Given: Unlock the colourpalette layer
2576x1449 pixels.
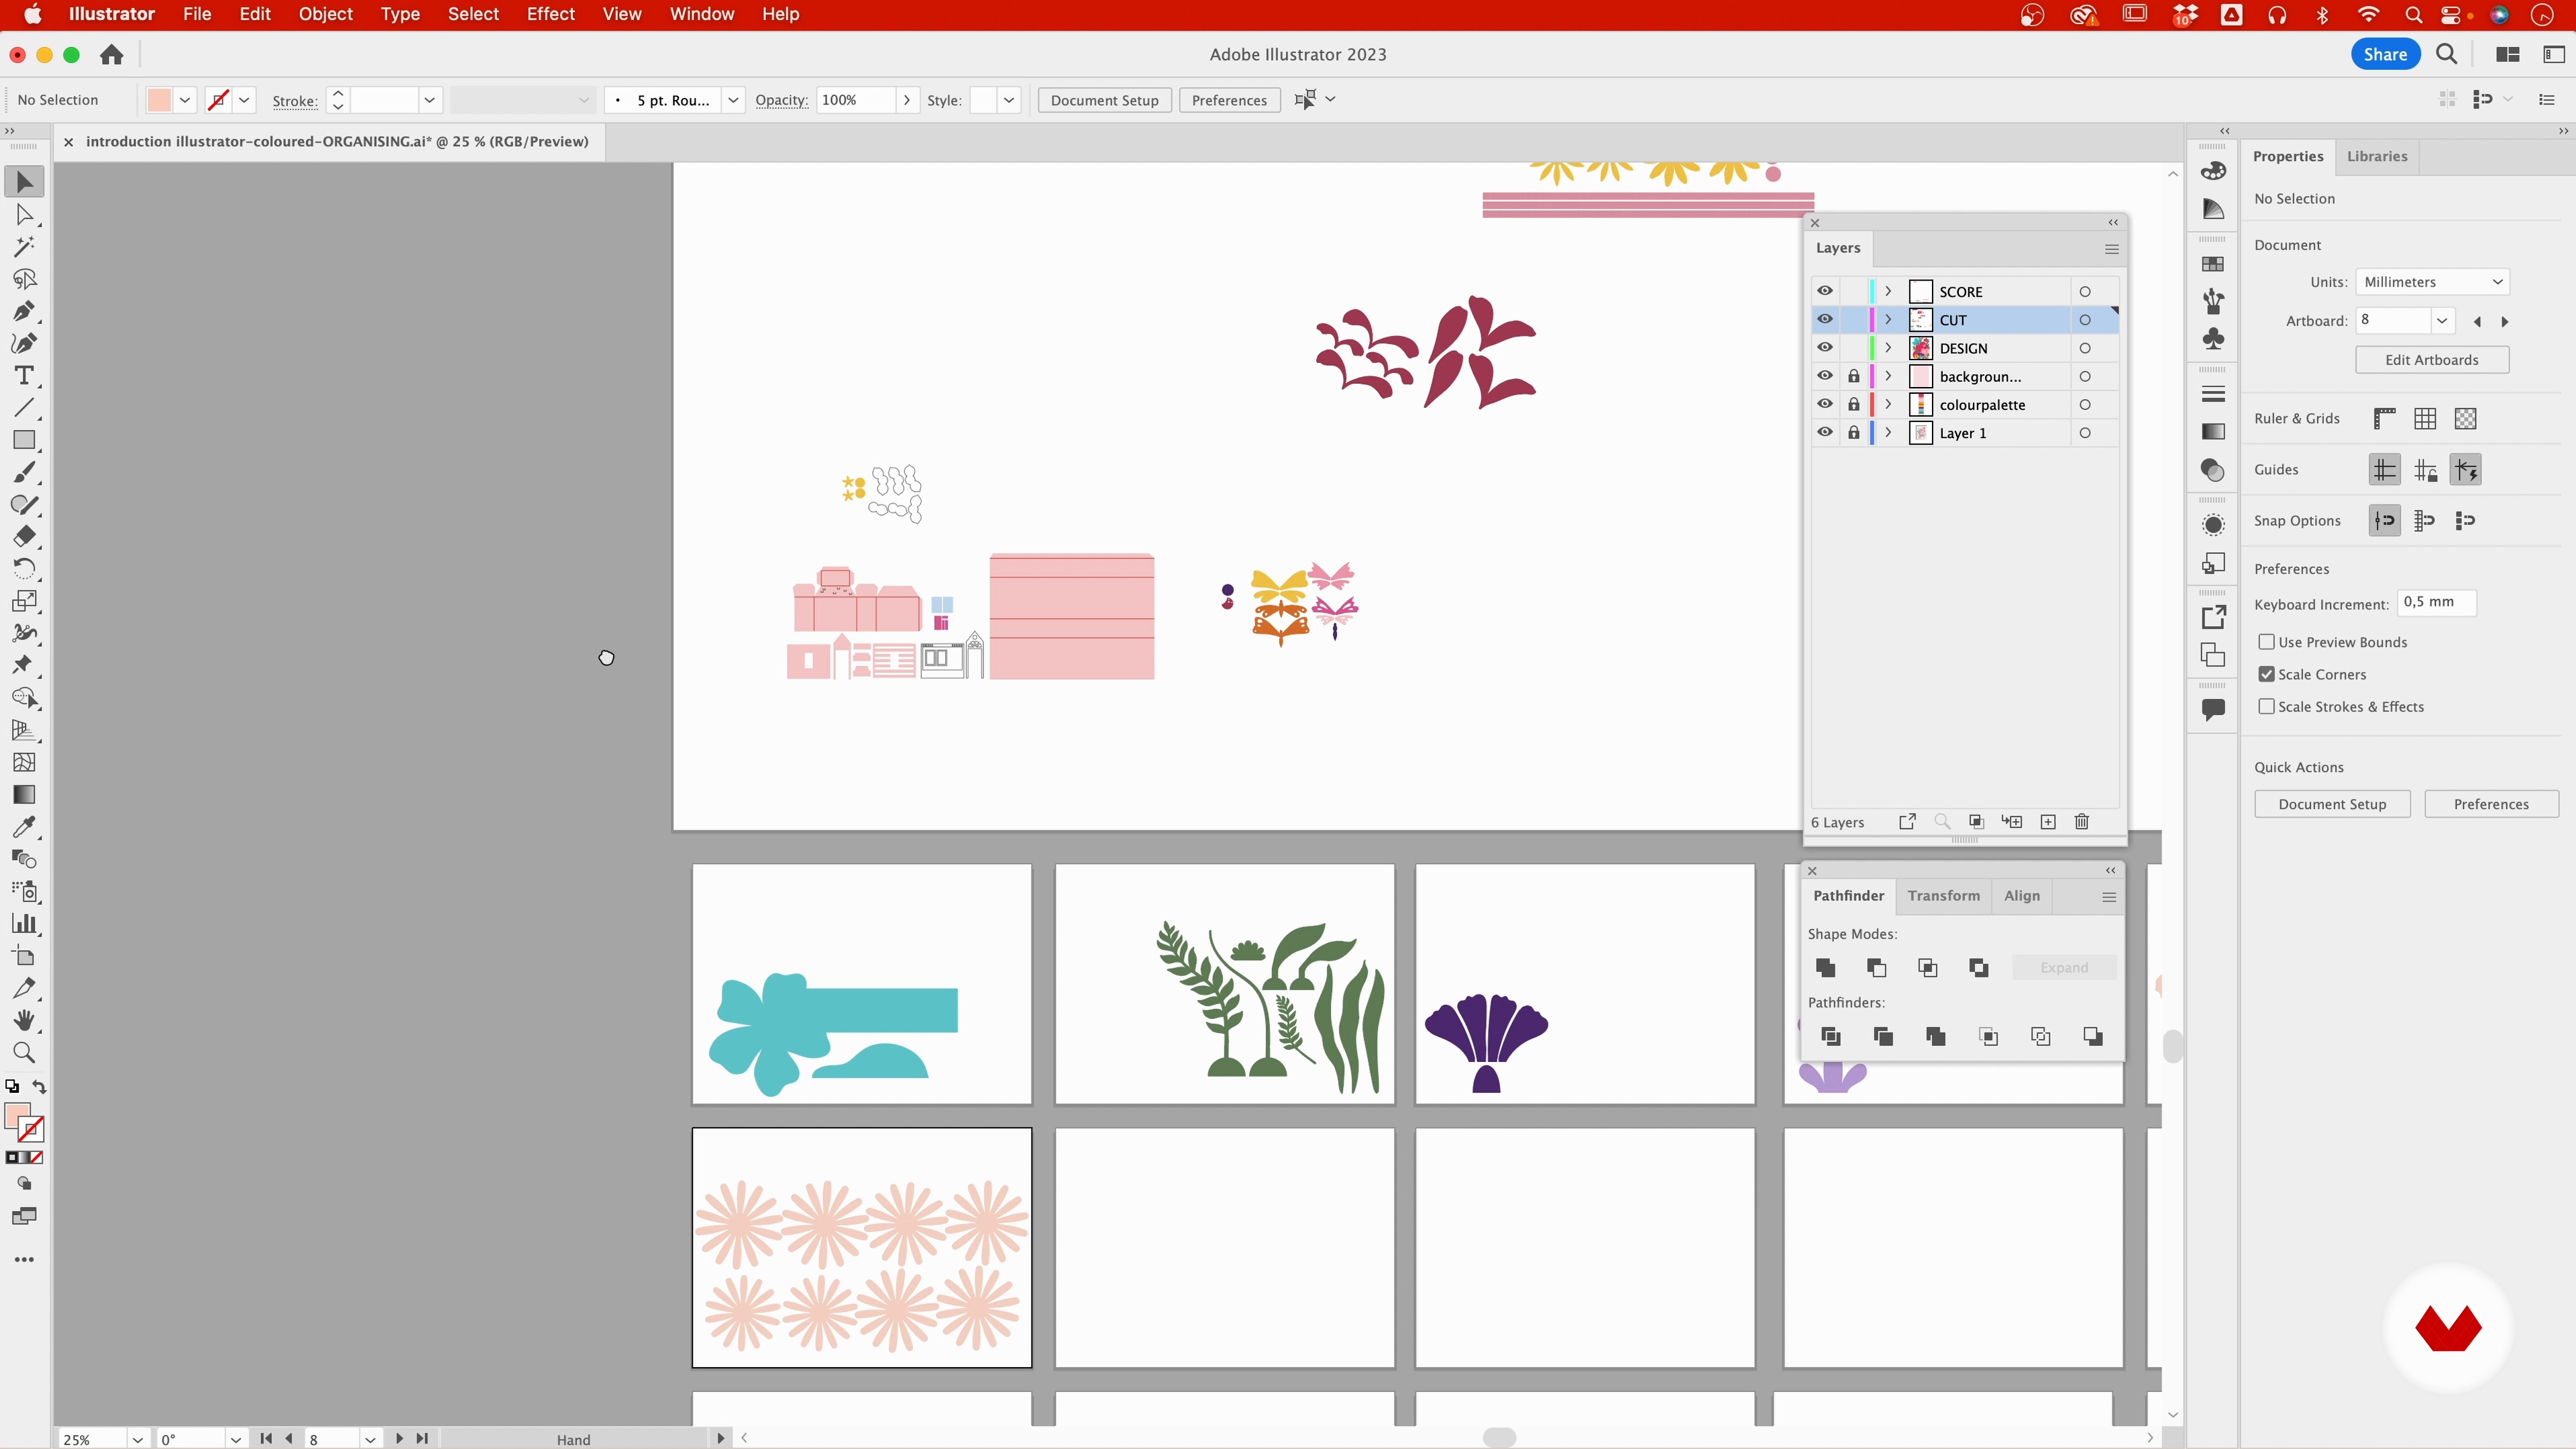Looking at the screenshot, I should (x=1854, y=404).
